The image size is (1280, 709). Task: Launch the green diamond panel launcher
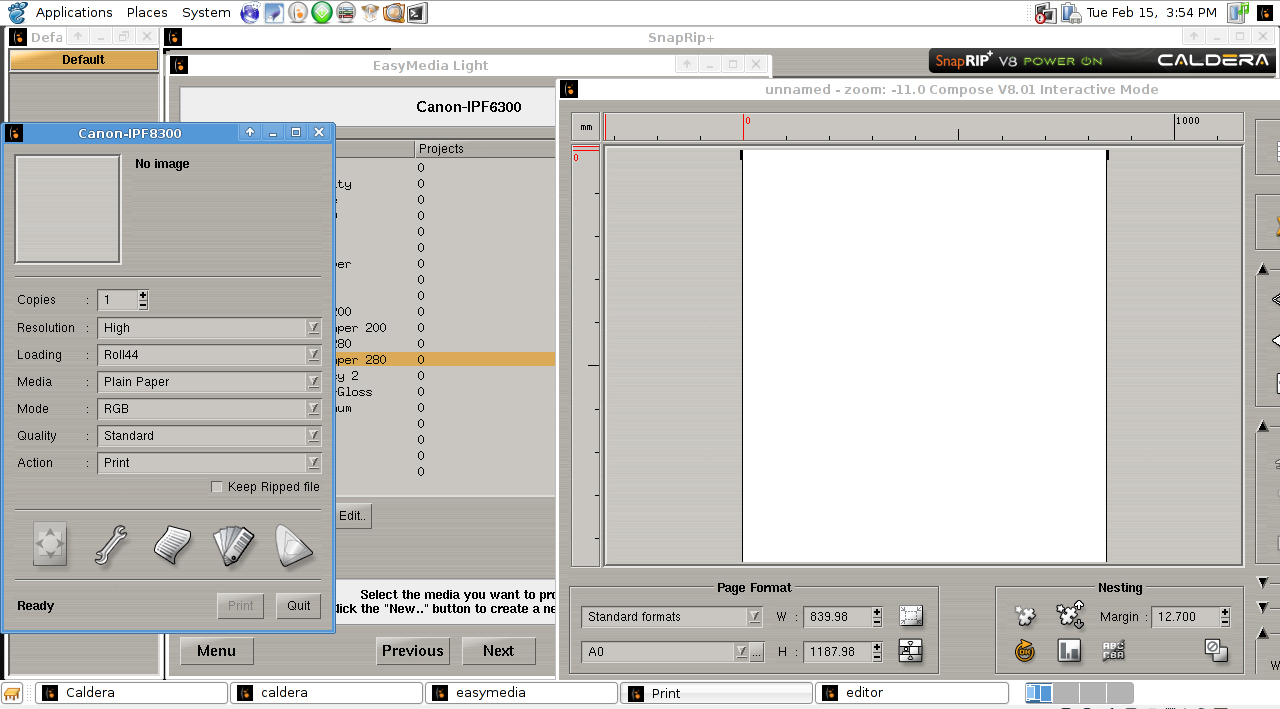tap(322, 12)
